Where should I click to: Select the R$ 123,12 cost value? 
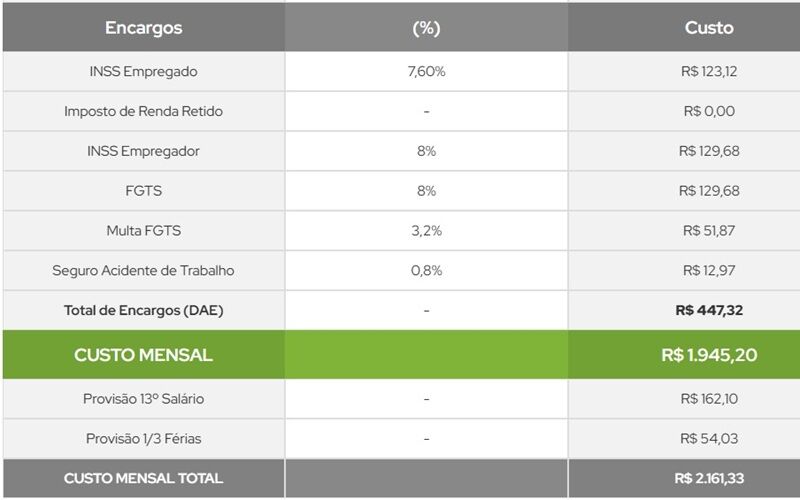pyautogui.click(x=708, y=72)
